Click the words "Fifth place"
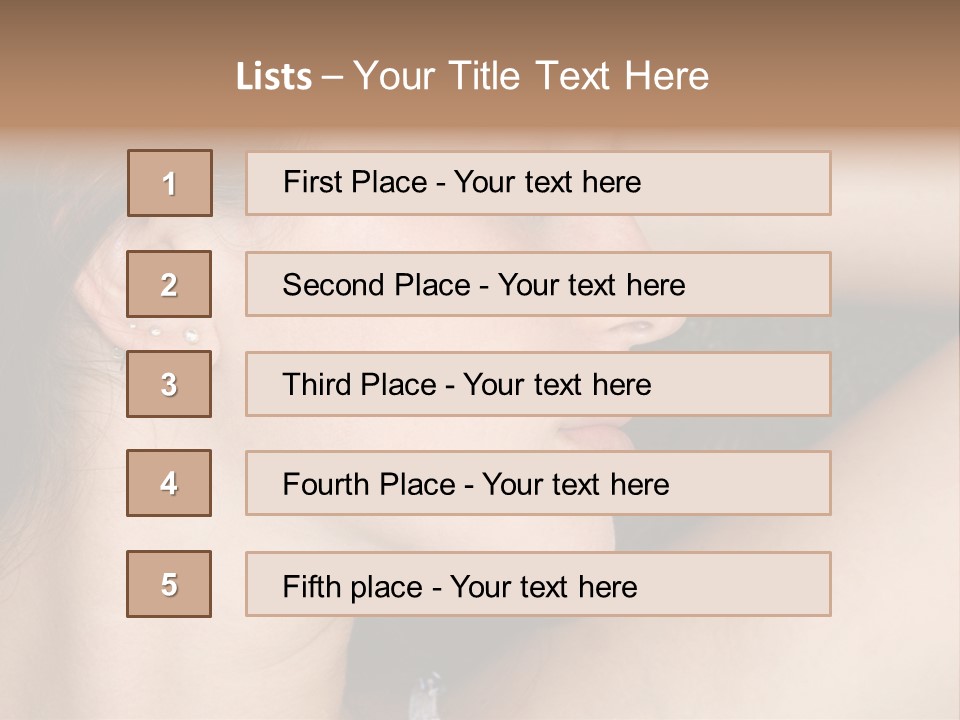The width and height of the screenshot is (960, 720). (352, 586)
